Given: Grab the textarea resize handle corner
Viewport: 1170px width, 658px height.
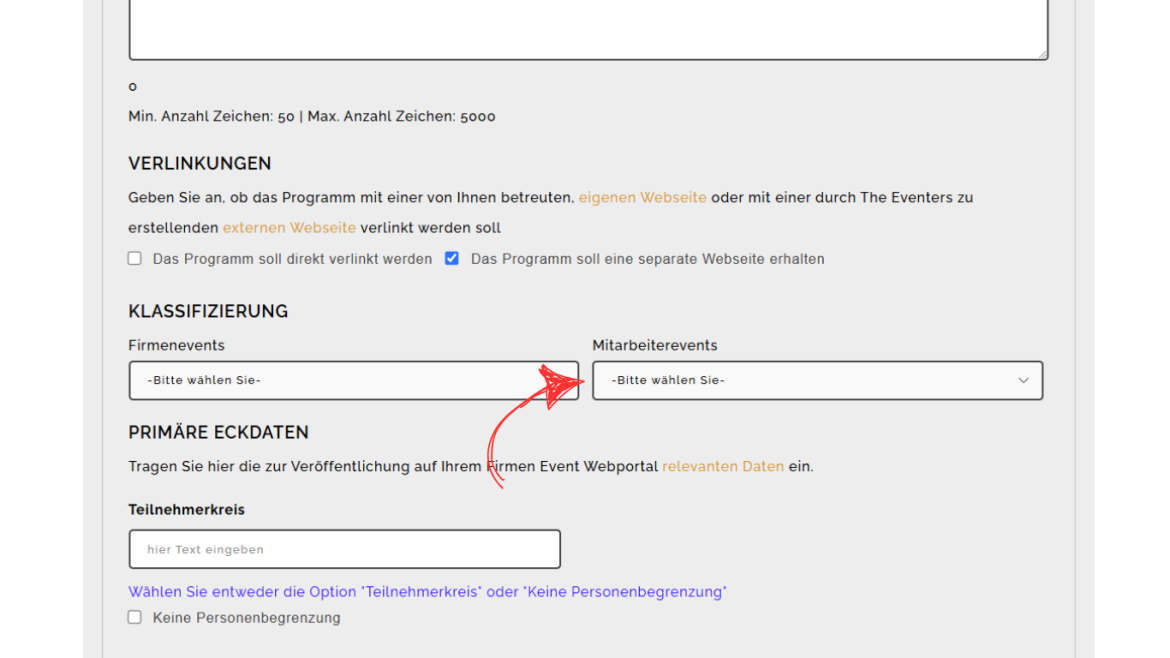Looking at the screenshot, I should pyautogui.click(x=1042, y=54).
